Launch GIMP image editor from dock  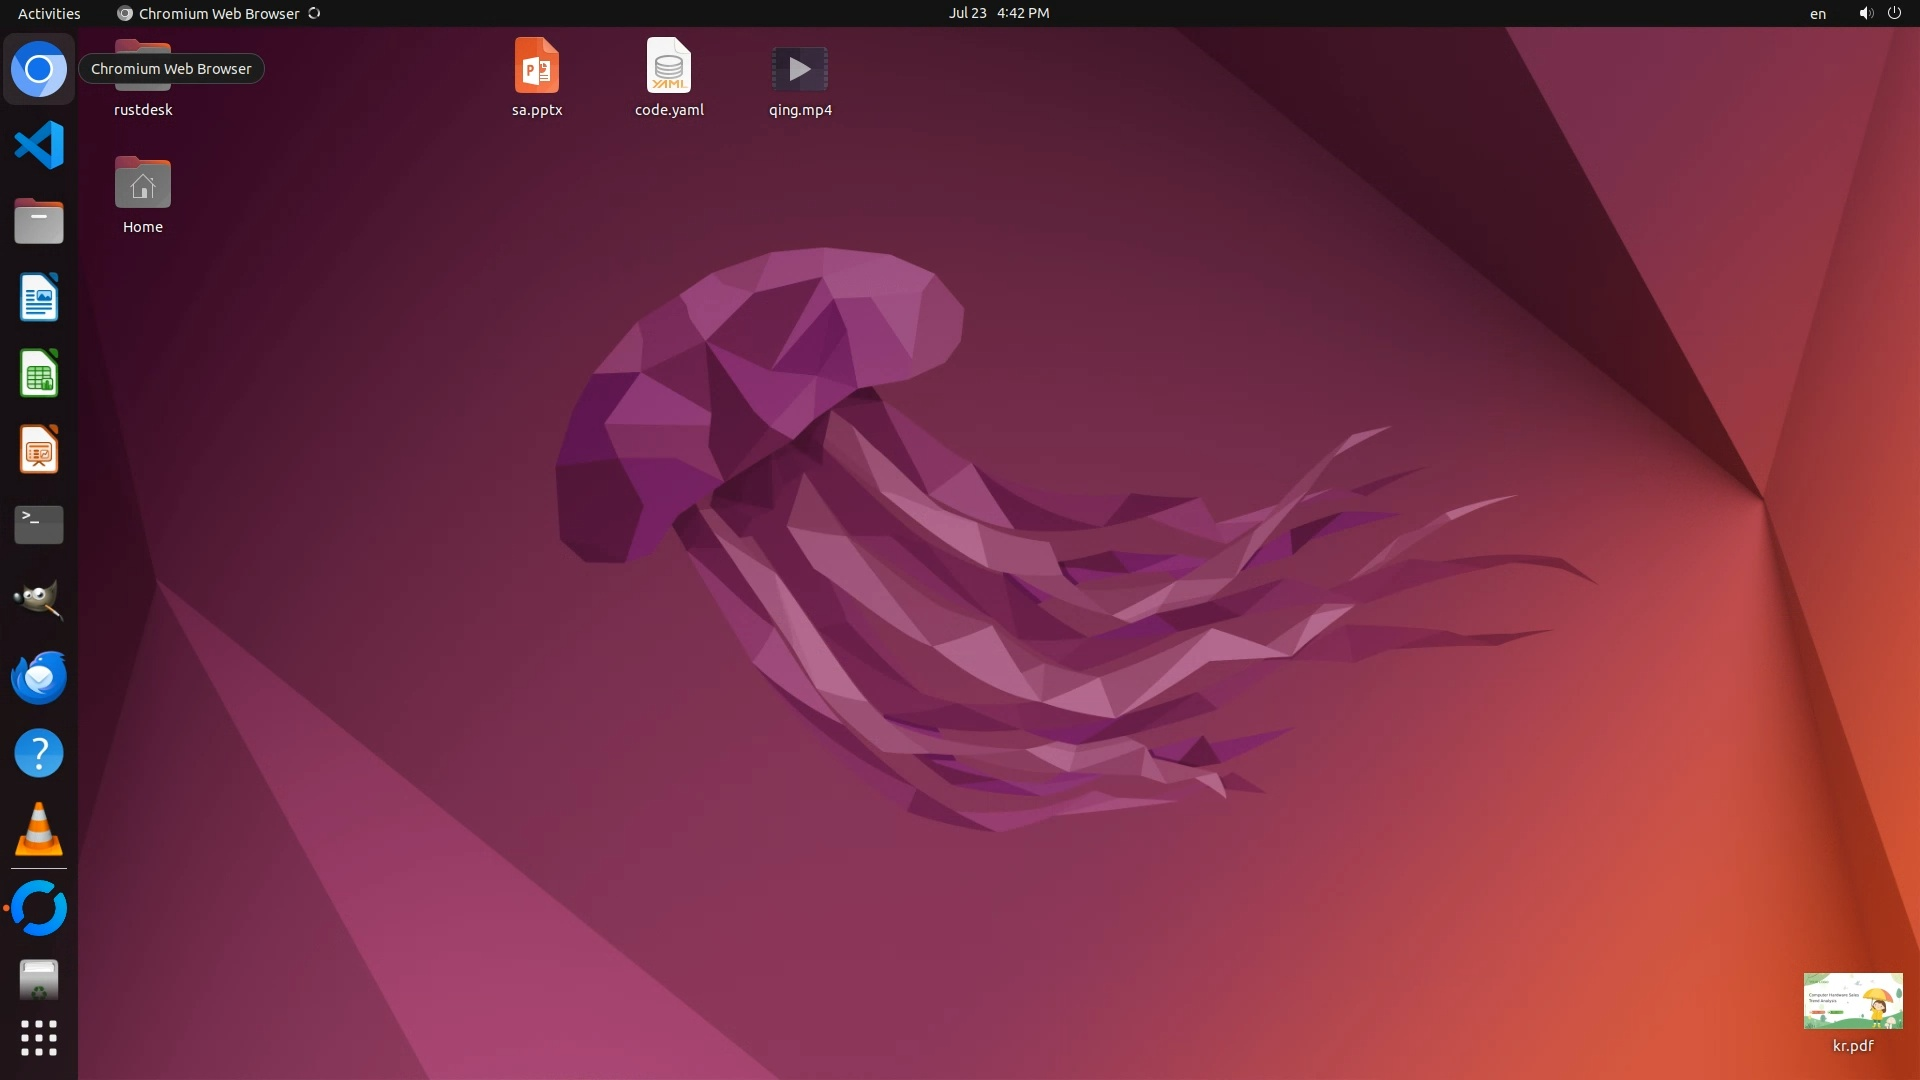tap(39, 600)
